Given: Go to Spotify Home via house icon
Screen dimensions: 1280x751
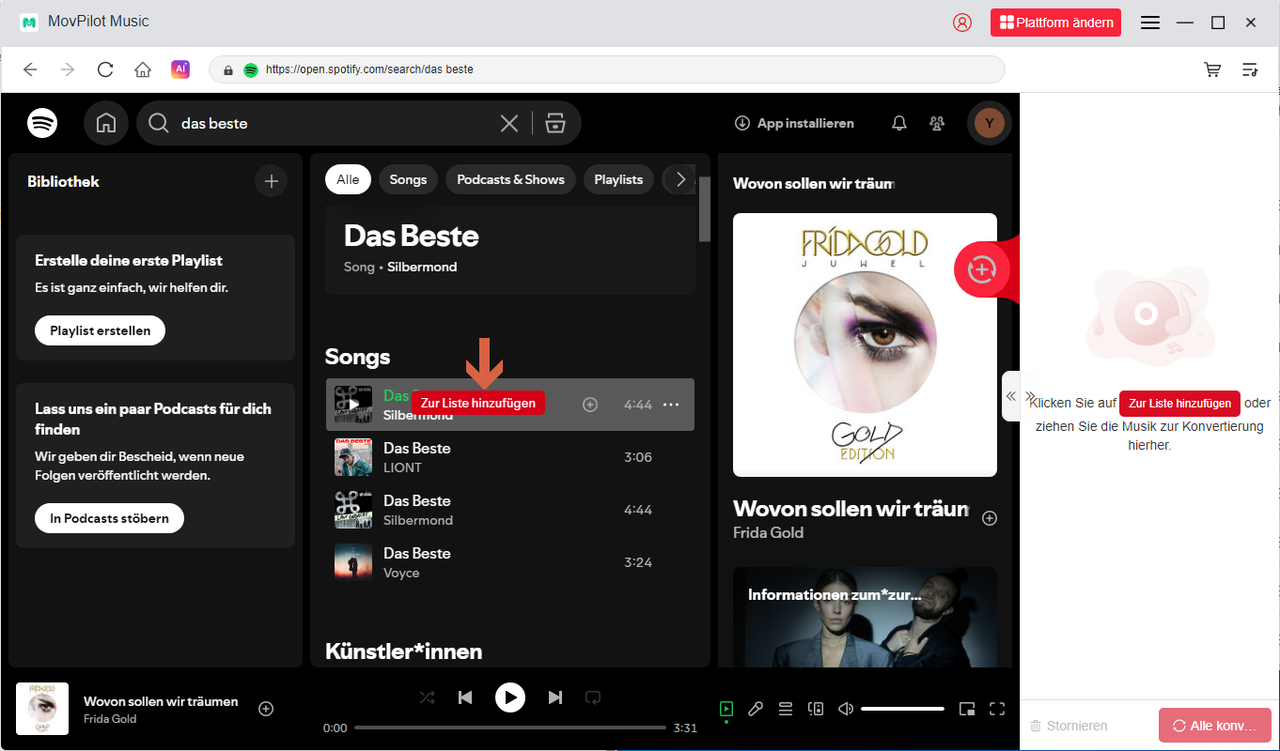Looking at the screenshot, I should tap(106, 123).
